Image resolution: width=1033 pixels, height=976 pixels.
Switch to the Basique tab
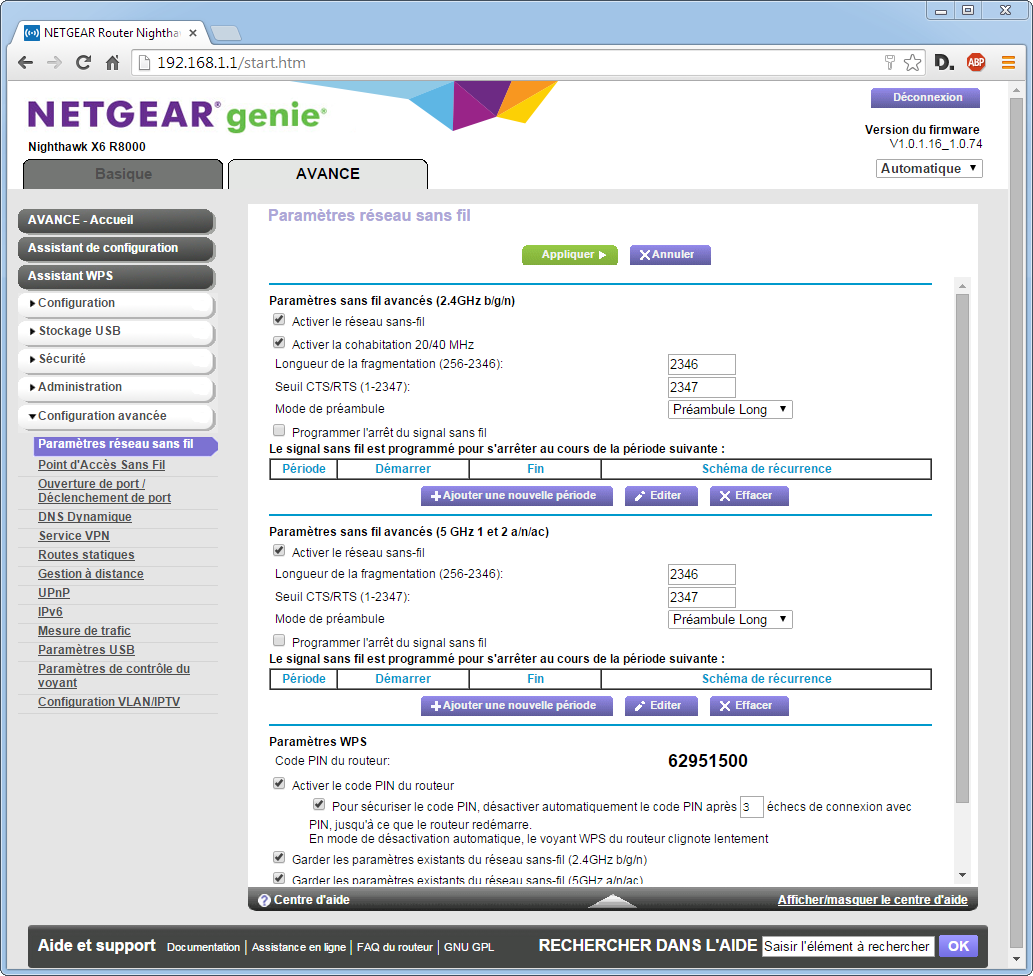(123, 174)
